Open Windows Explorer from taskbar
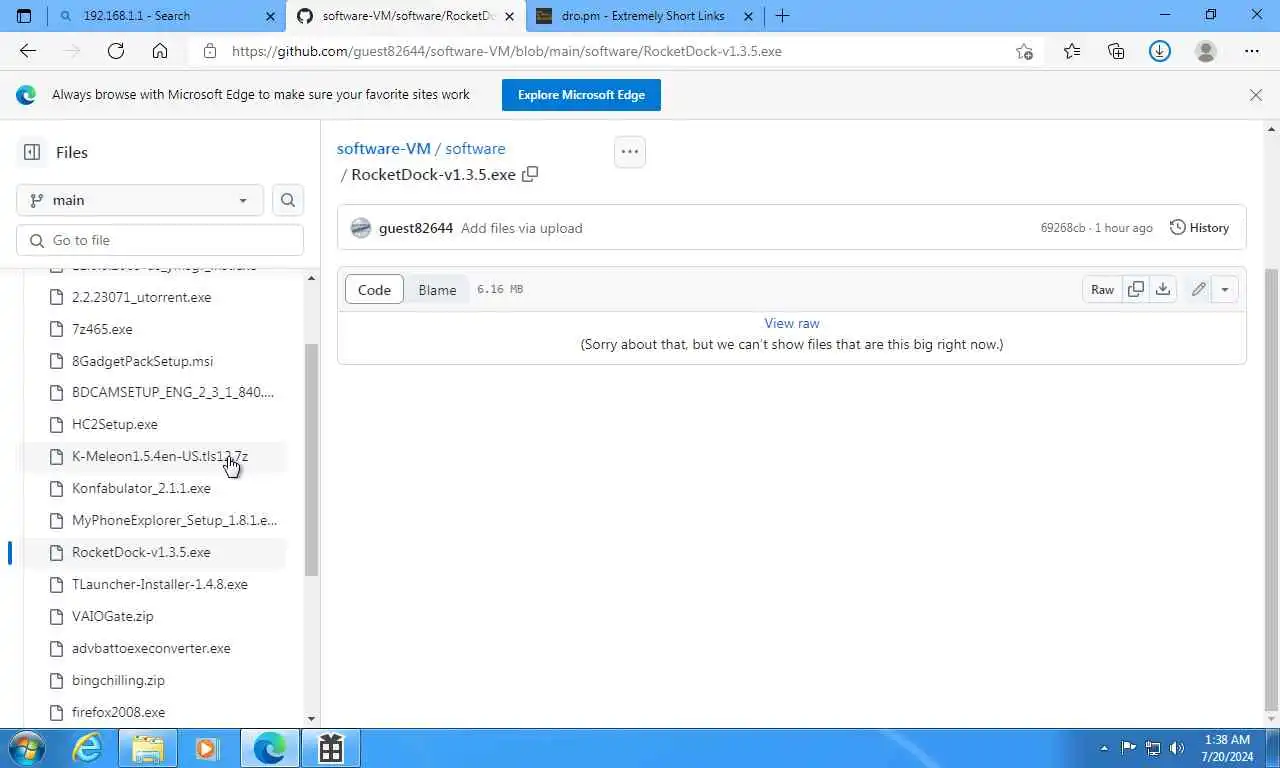 [x=148, y=748]
